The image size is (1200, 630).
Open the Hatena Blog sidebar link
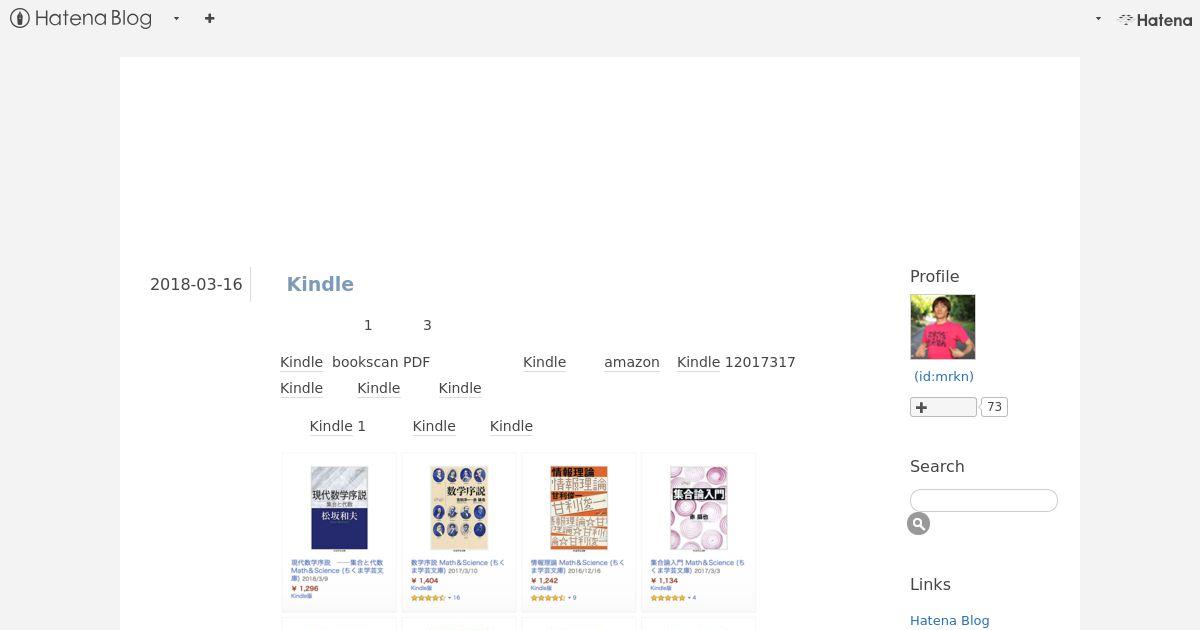[x=950, y=620]
